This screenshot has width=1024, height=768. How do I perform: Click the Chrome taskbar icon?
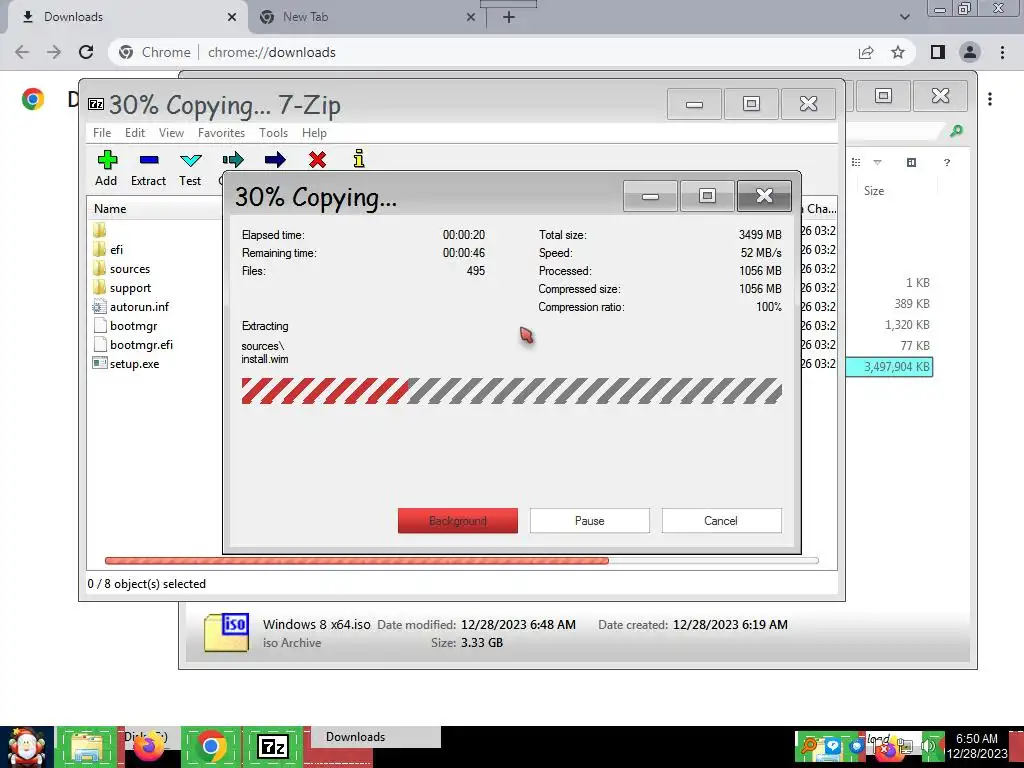tap(210, 747)
